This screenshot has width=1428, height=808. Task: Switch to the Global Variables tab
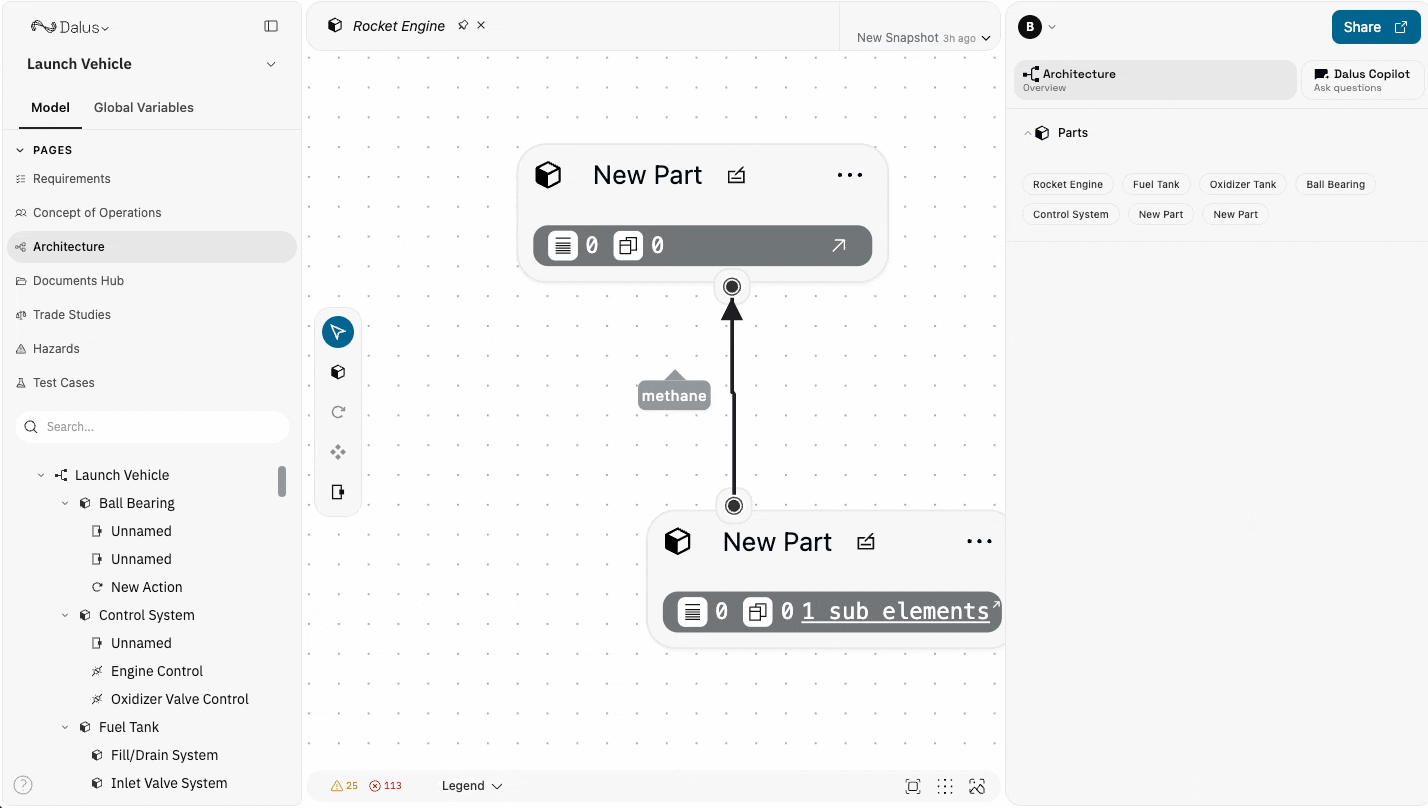tap(144, 107)
